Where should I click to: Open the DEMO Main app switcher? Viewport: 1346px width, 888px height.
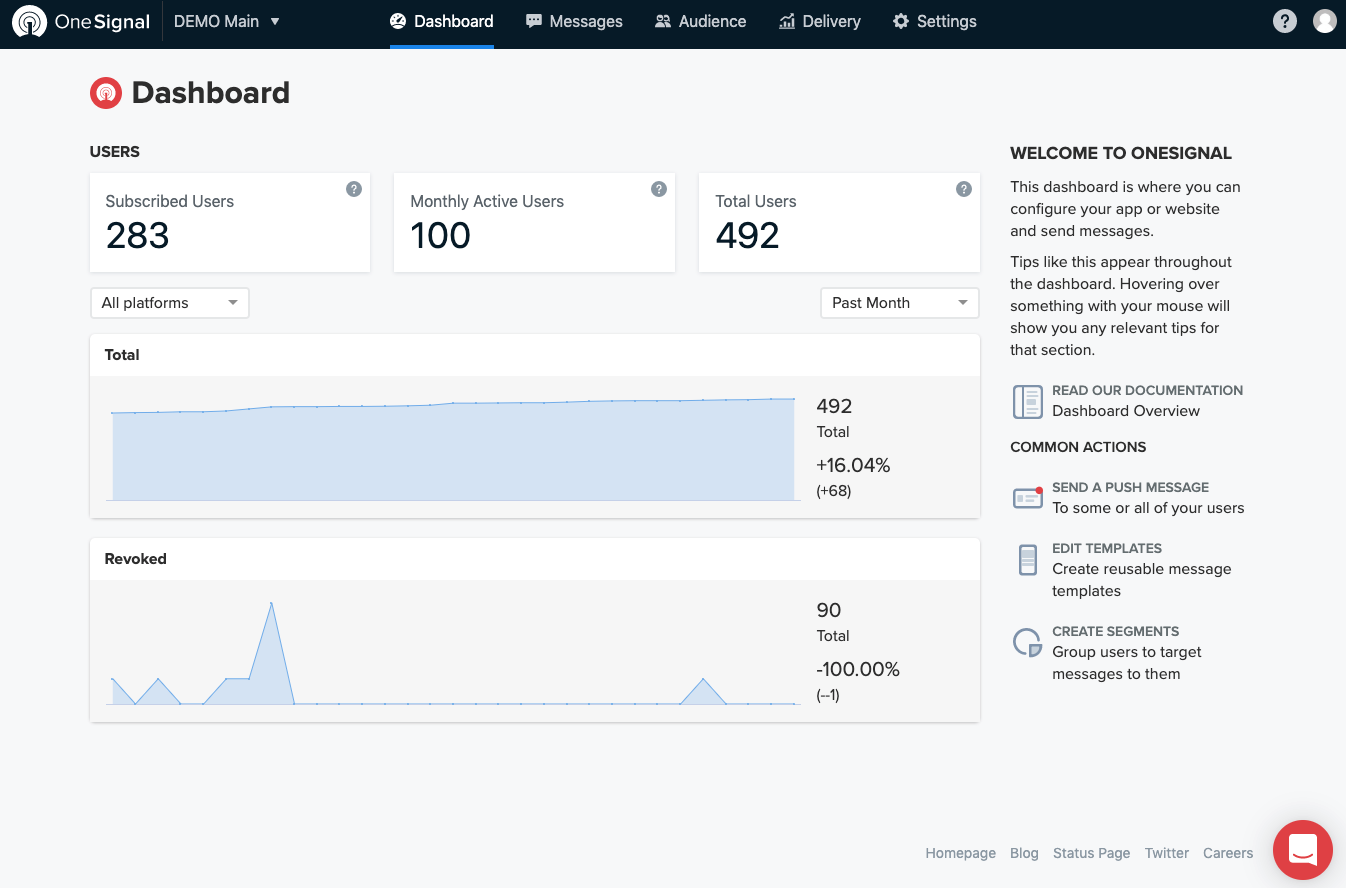(227, 21)
